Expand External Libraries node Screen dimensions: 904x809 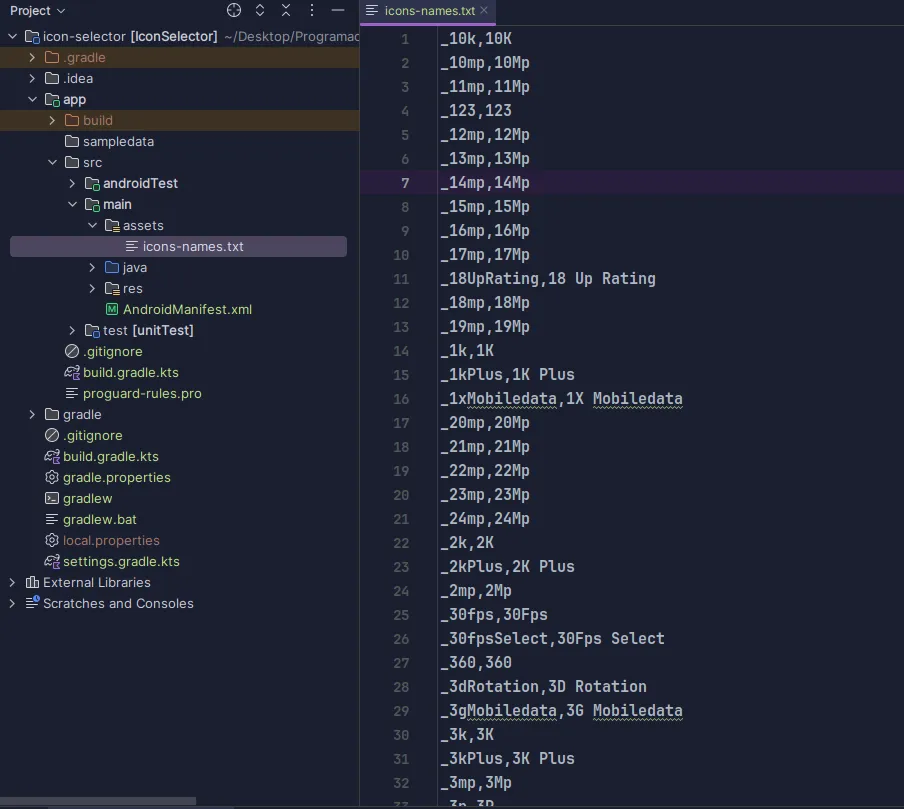pyautogui.click(x=12, y=583)
